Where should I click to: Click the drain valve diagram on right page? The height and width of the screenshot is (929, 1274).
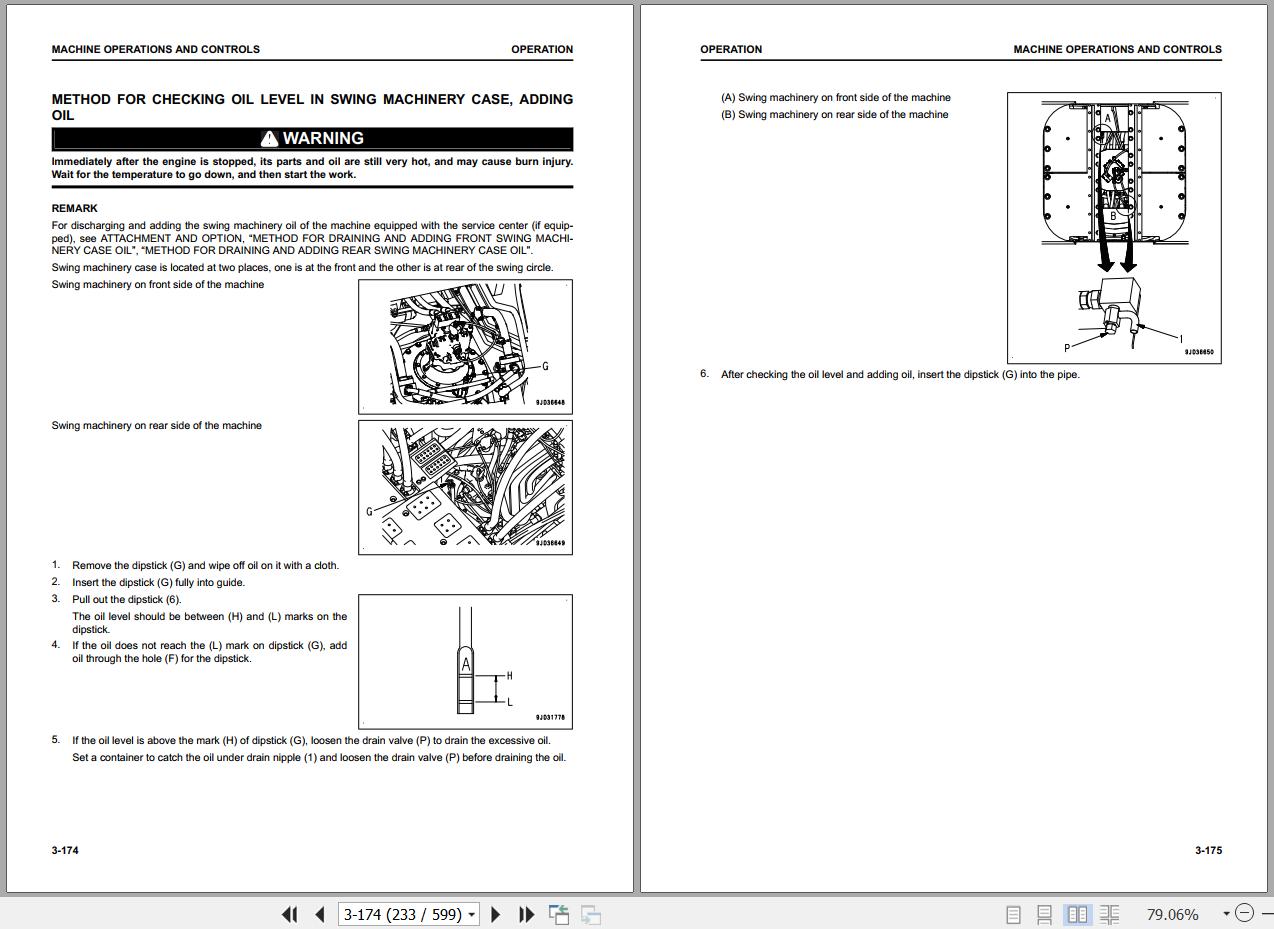click(x=1114, y=228)
